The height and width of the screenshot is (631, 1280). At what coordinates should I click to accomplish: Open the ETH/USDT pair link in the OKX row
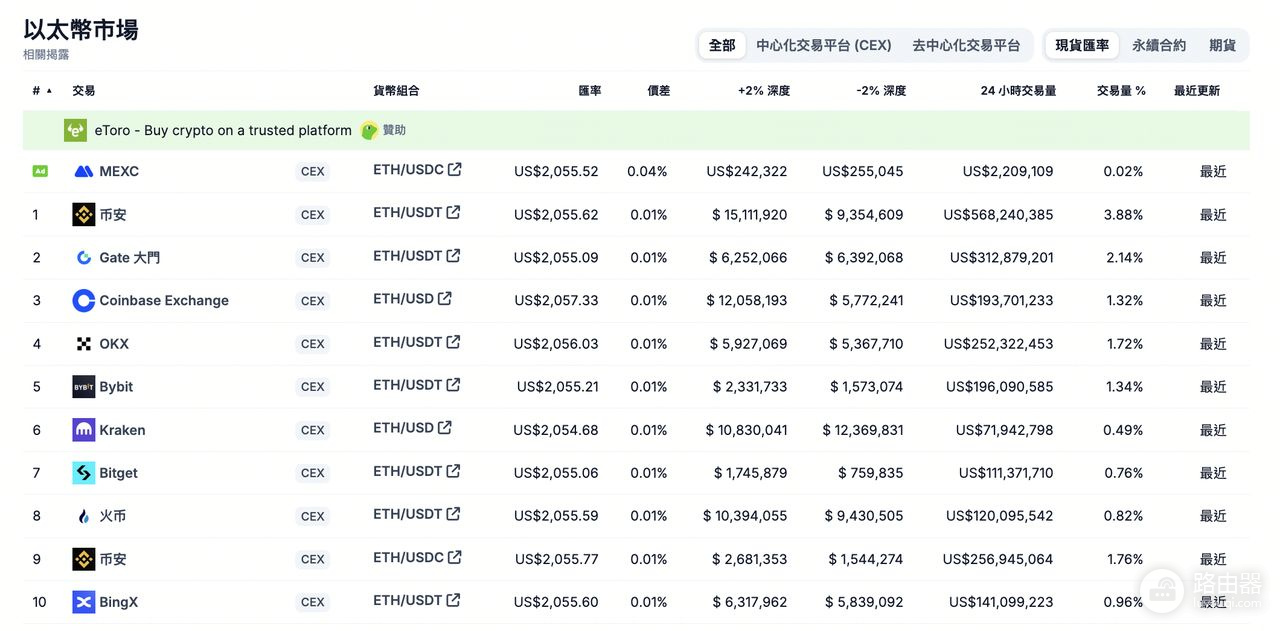click(x=407, y=341)
